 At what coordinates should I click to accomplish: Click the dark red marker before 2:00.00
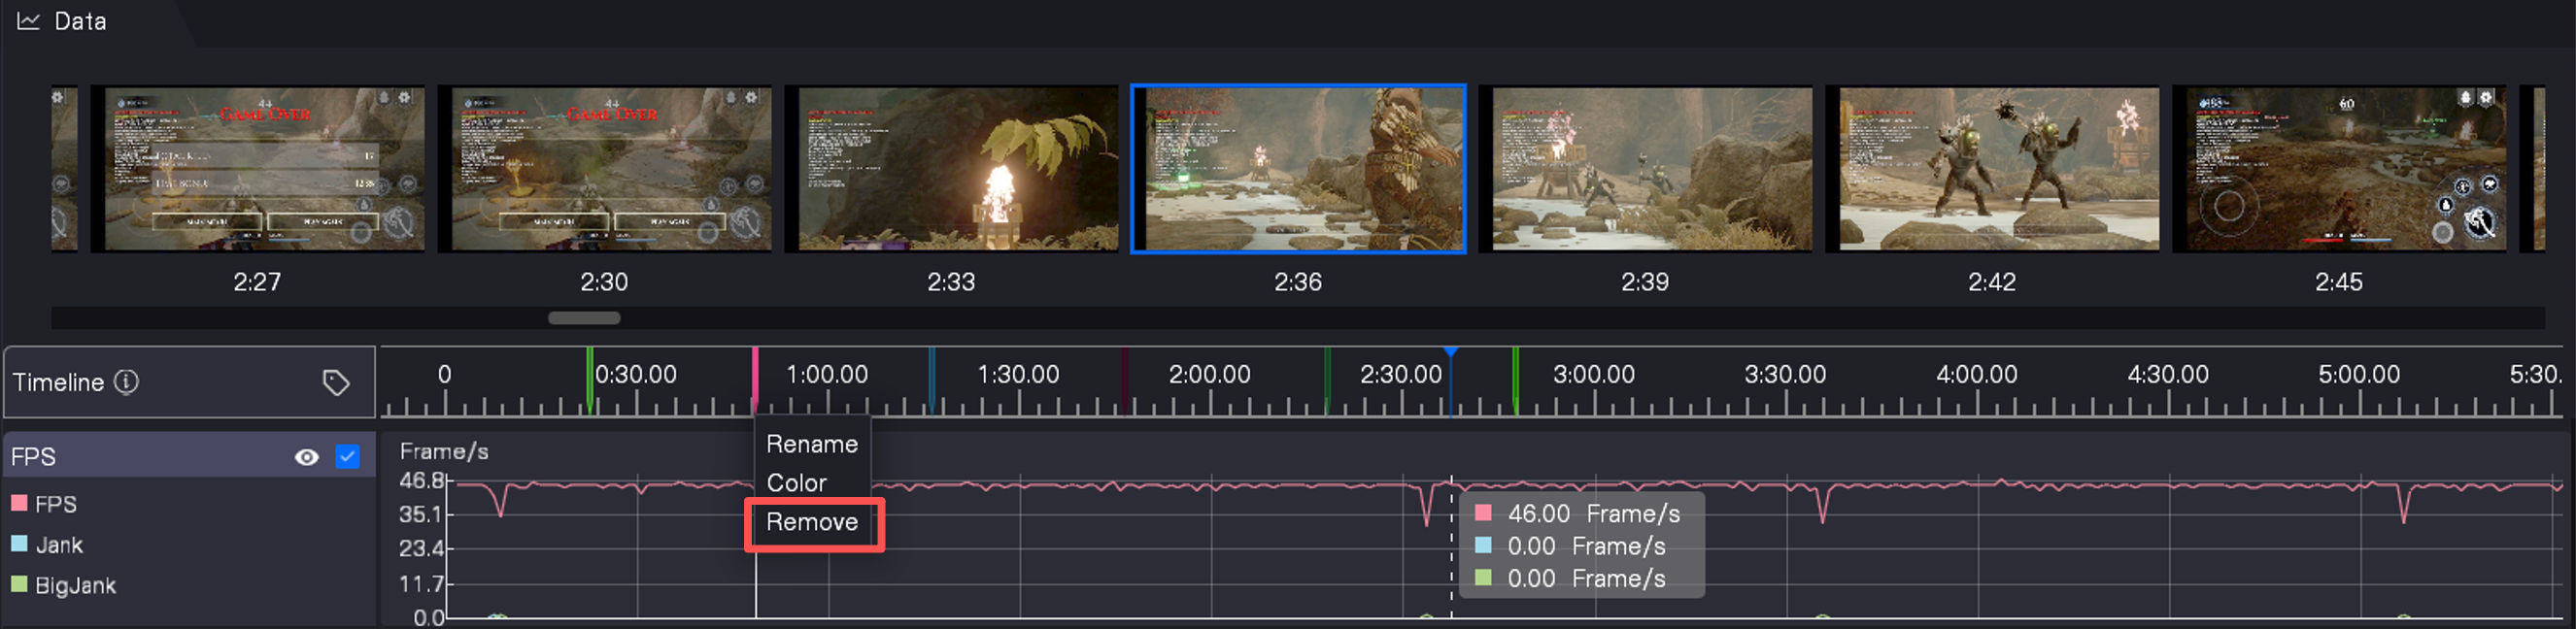[1125, 380]
